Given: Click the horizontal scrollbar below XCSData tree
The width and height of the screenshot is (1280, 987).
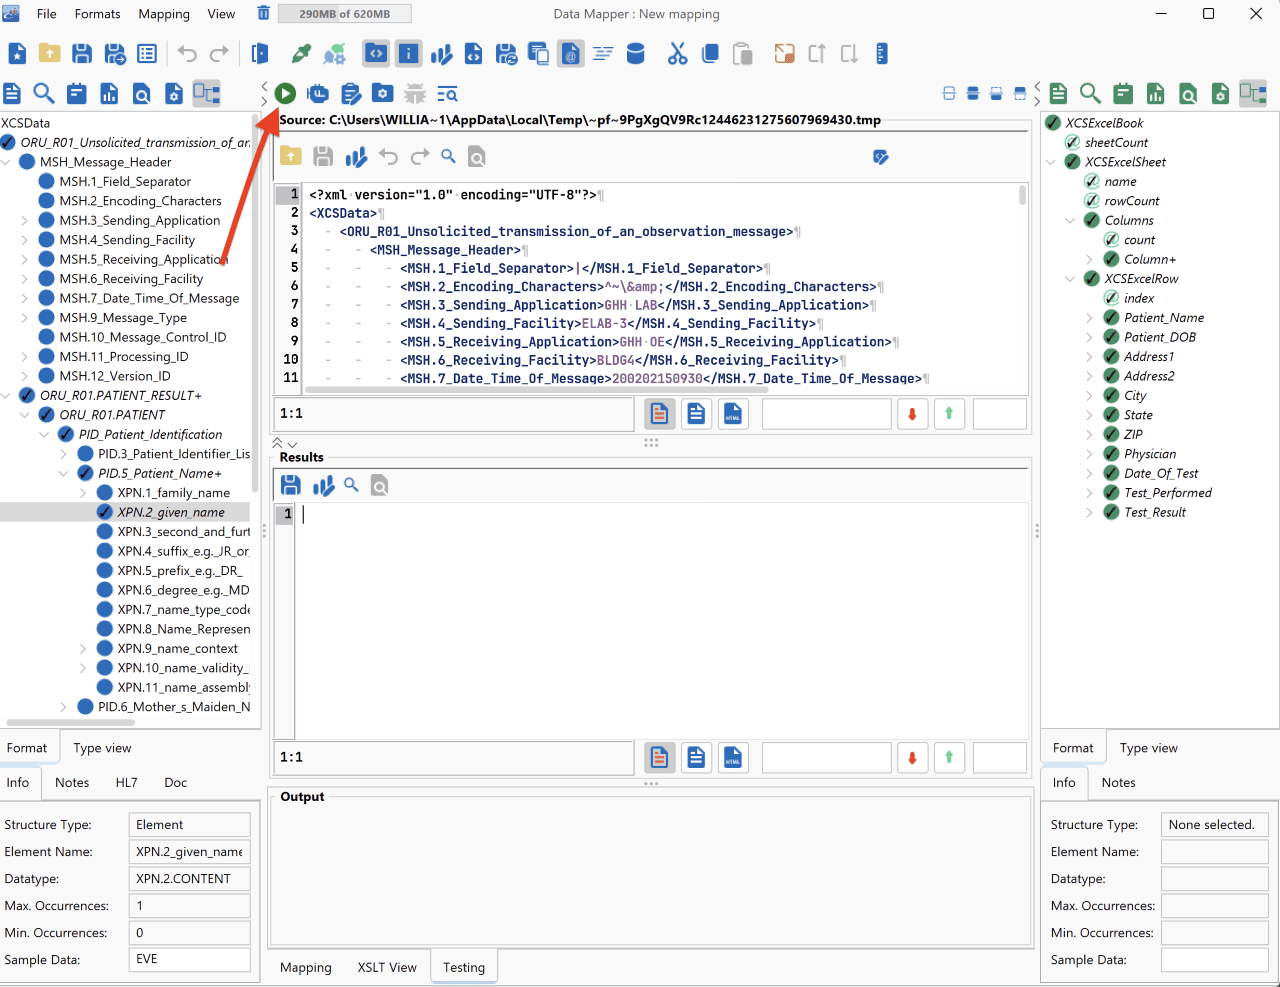Looking at the screenshot, I should point(70,722).
